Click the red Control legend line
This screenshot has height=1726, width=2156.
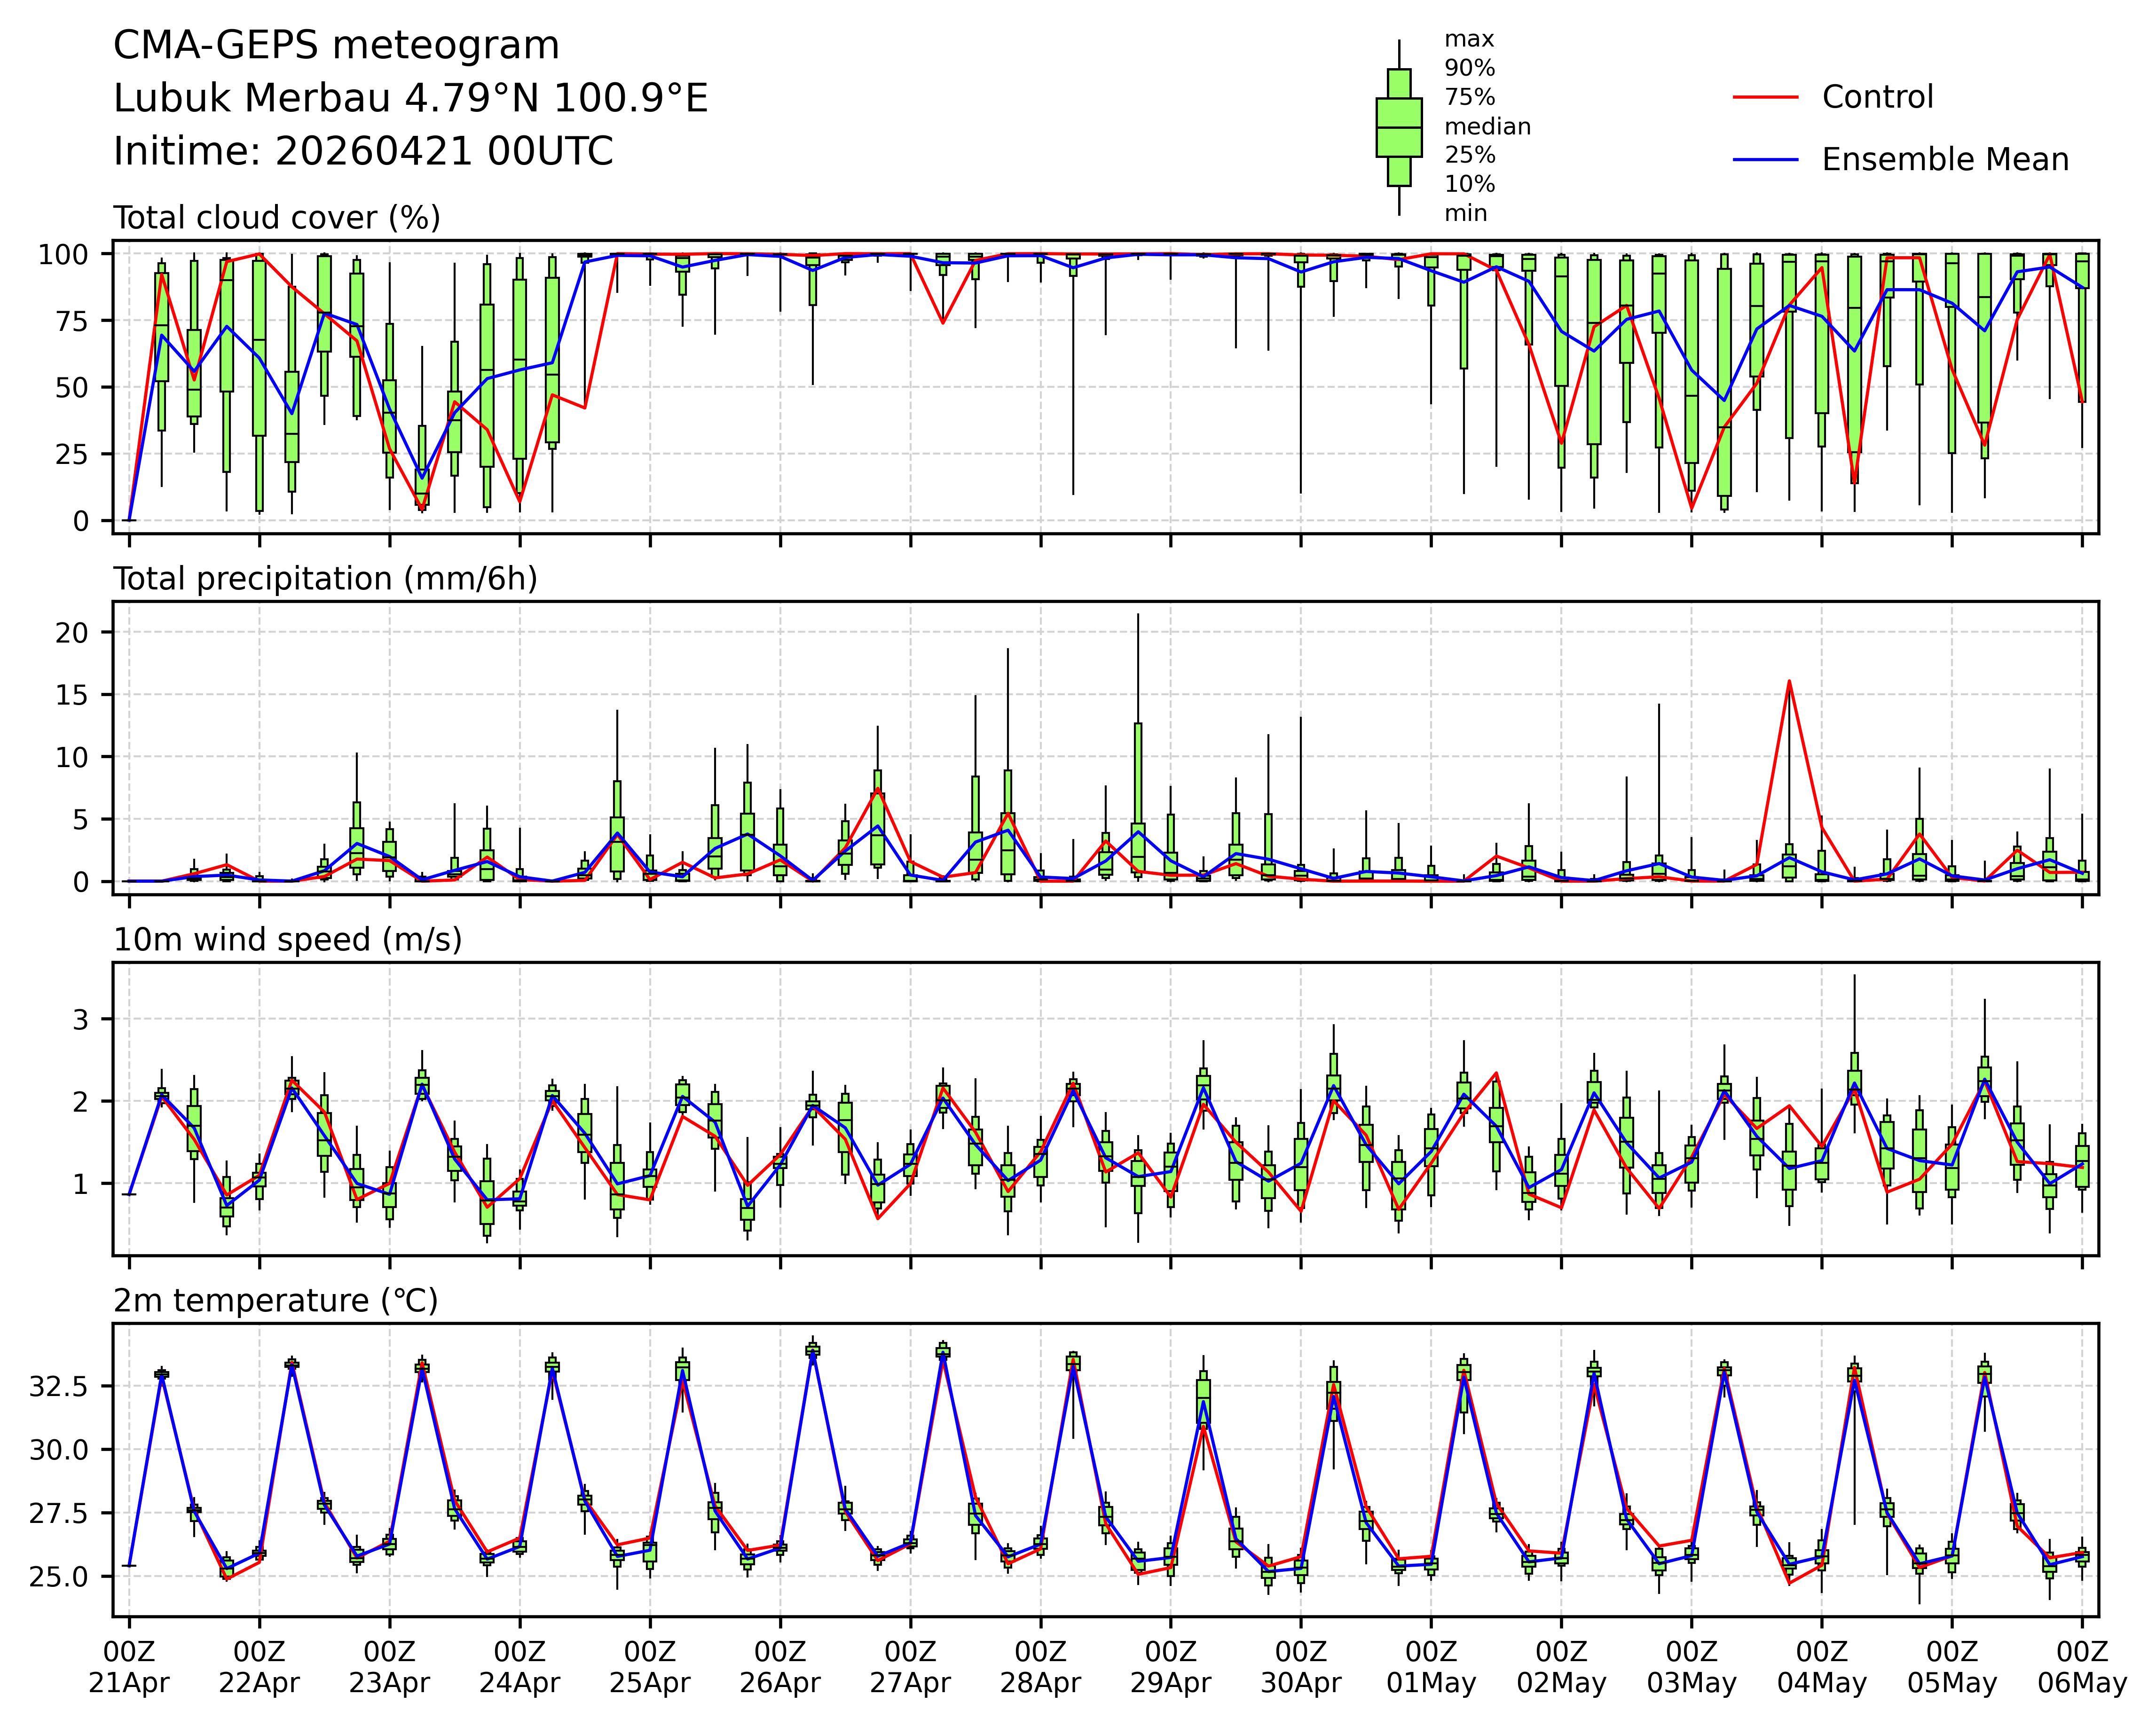[x=1765, y=97]
